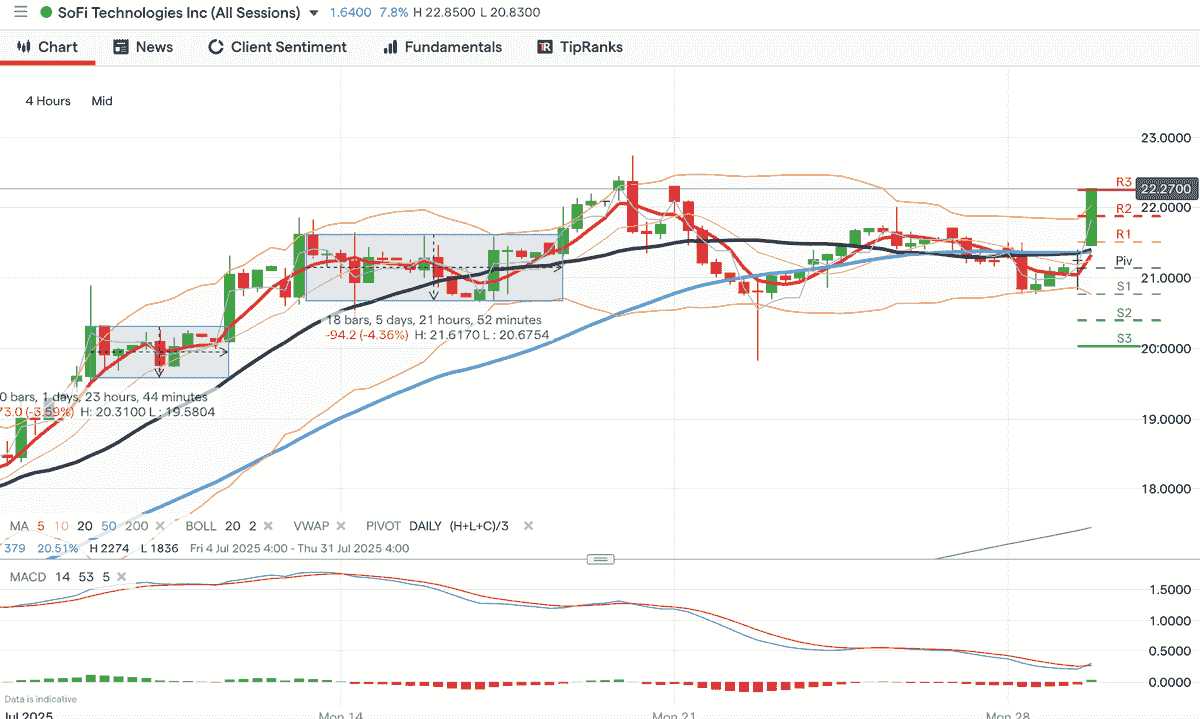Expand the SoFi Technologies instrument dropdown arrow

point(315,13)
